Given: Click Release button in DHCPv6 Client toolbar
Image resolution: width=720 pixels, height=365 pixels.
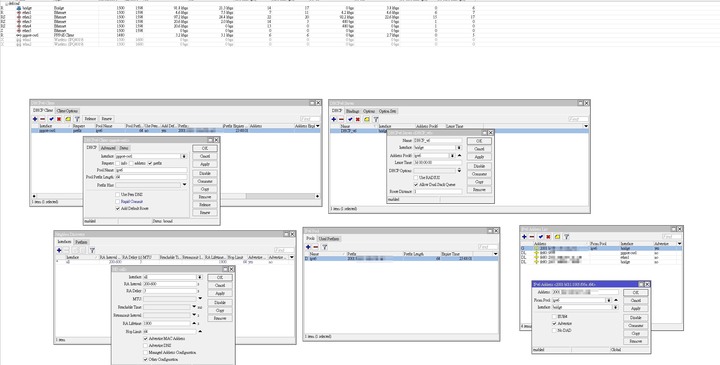Looking at the screenshot, I should [x=90, y=119].
